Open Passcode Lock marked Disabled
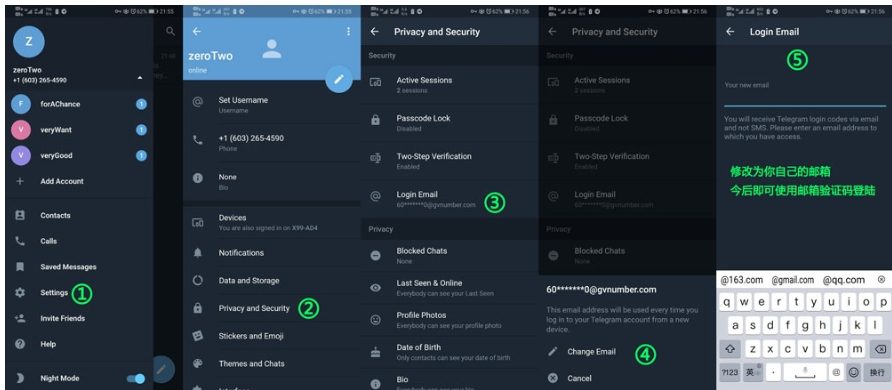 tap(449, 123)
